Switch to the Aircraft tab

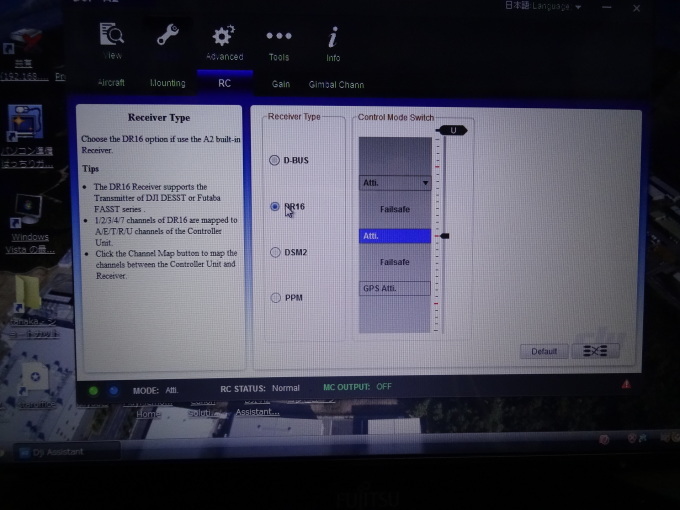click(x=111, y=82)
